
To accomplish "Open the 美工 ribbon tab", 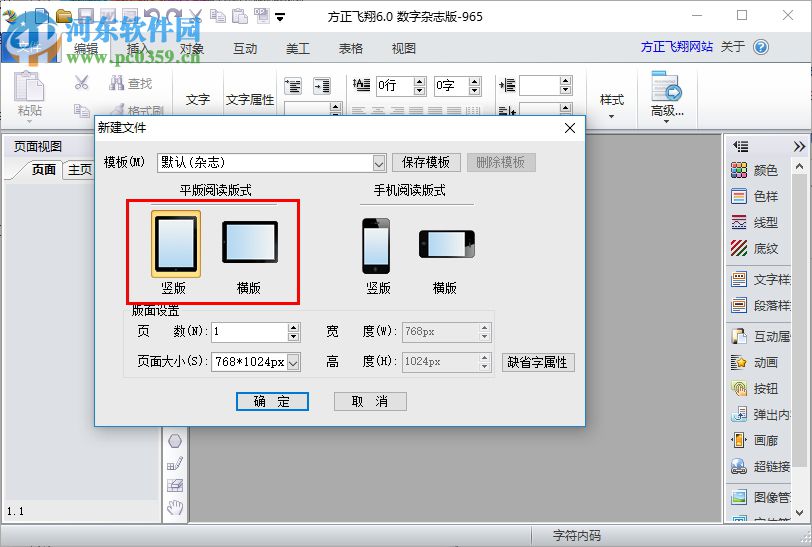I will (298, 49).
